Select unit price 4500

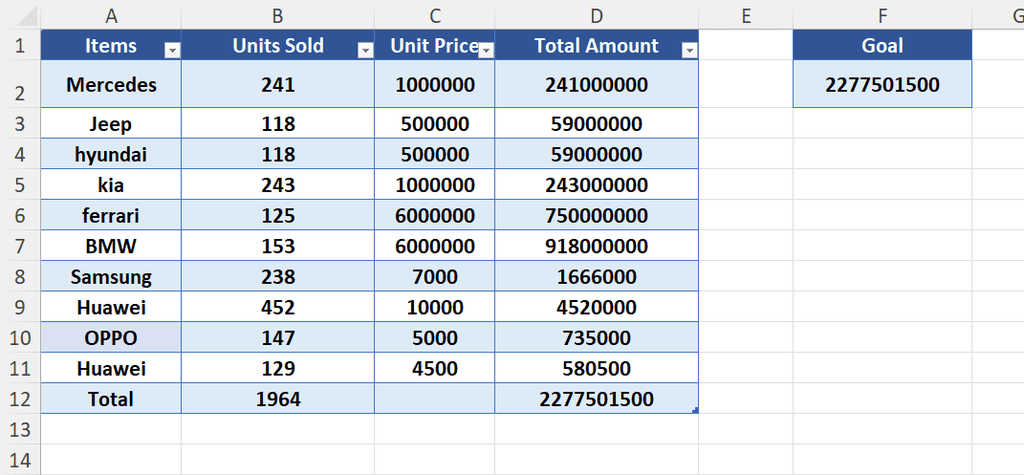pos(434,368)
